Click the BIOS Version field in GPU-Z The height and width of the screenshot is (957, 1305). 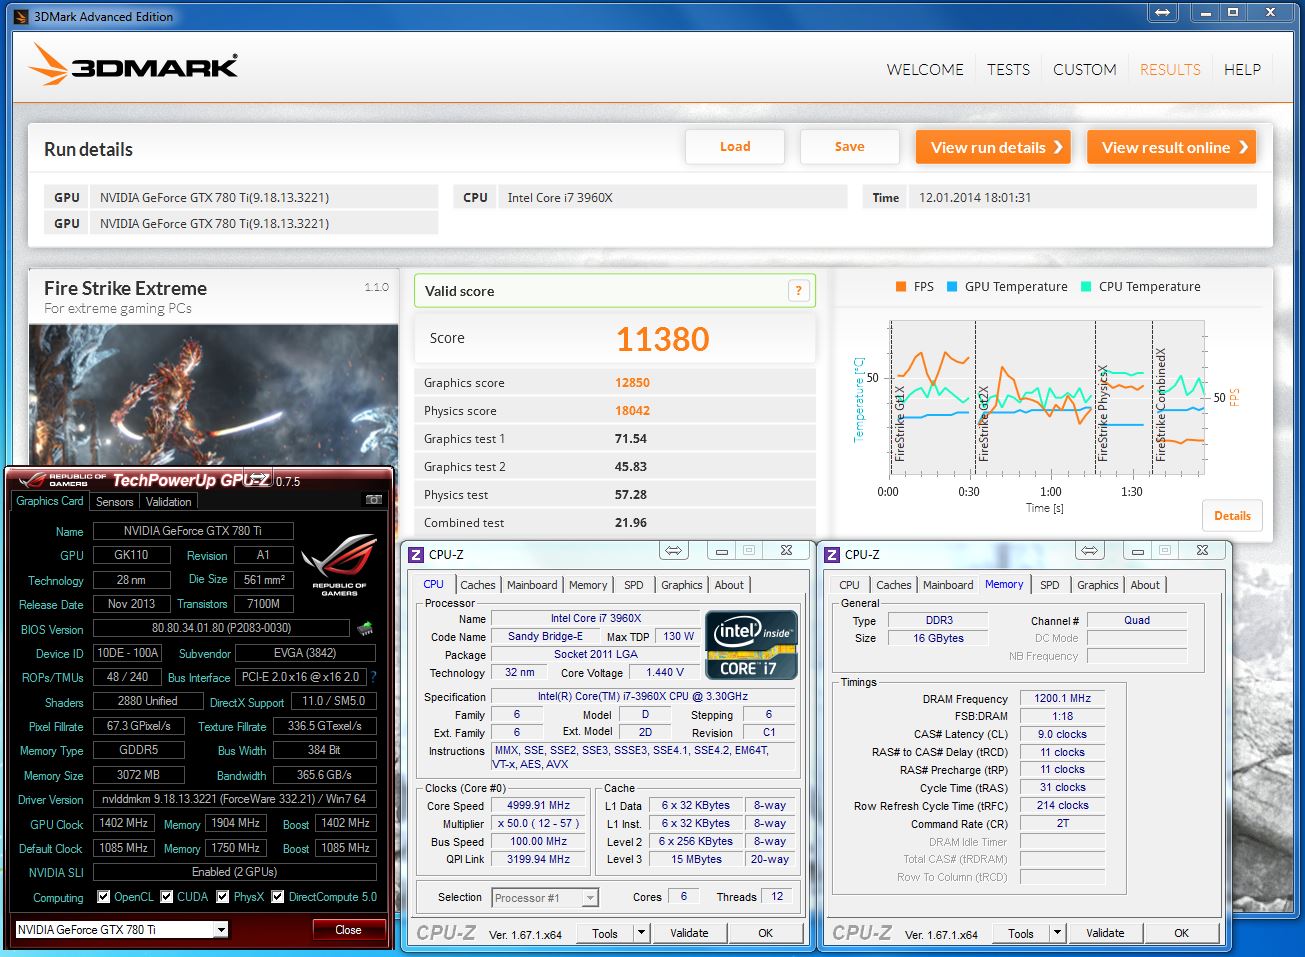(x=221, y=629)
